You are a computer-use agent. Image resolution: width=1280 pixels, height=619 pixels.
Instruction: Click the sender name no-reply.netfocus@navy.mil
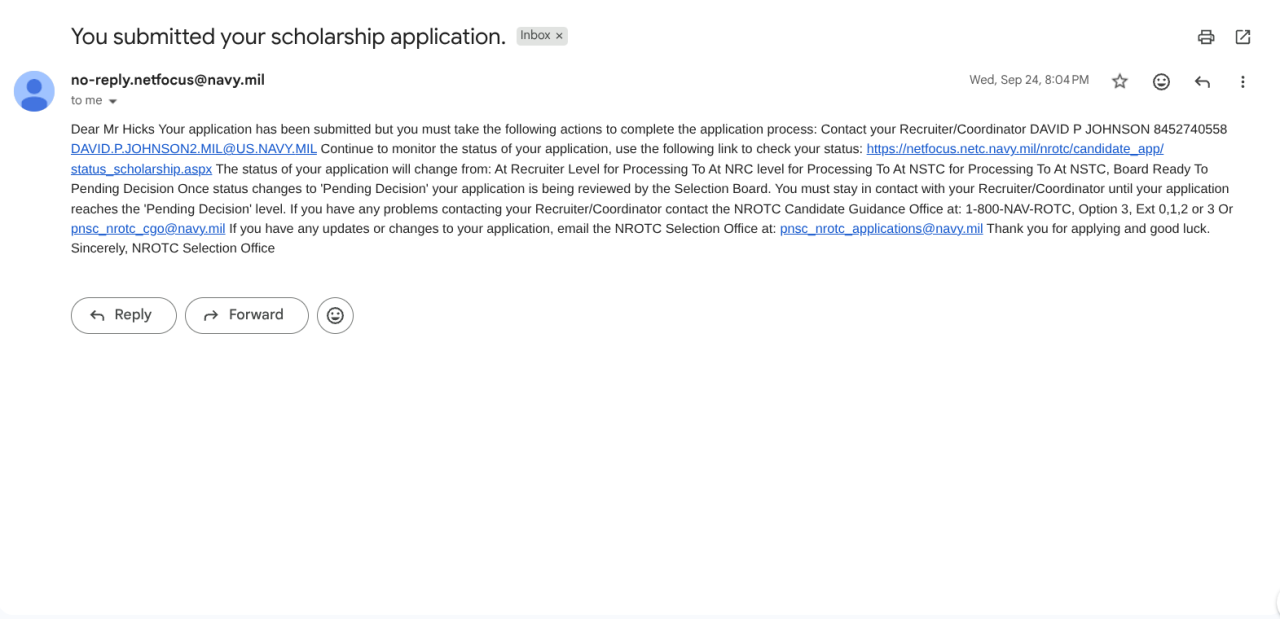168,80
